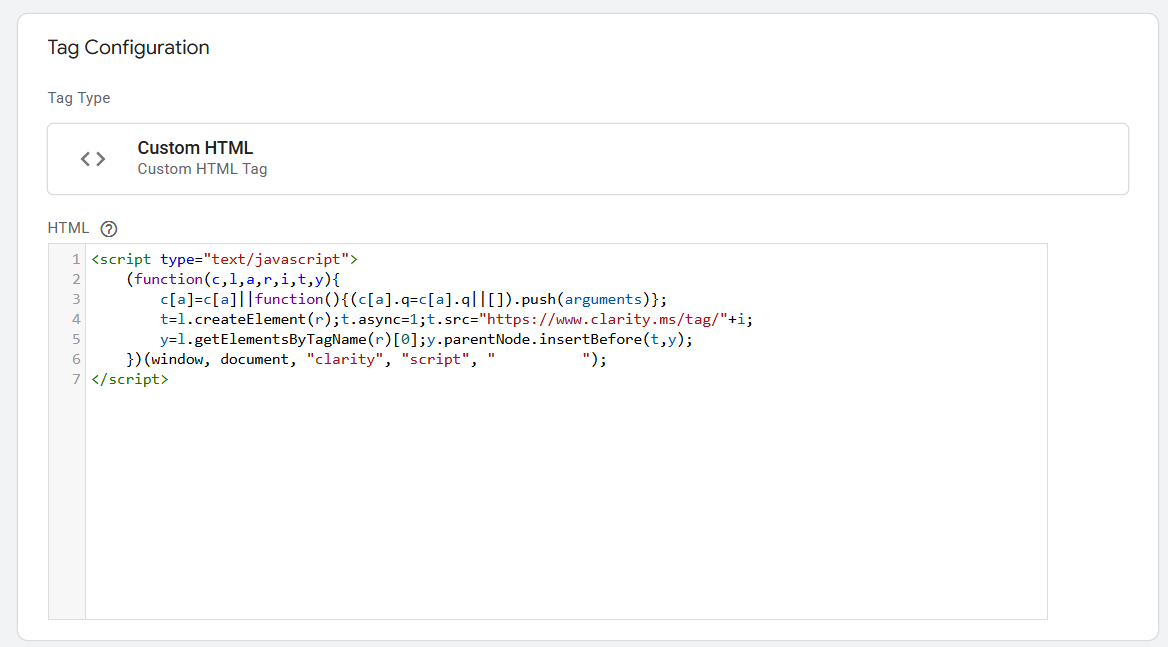
Task: Click "getElementsByTagName" on line 5
Action: pyautogui.click(x=280, y=340)
